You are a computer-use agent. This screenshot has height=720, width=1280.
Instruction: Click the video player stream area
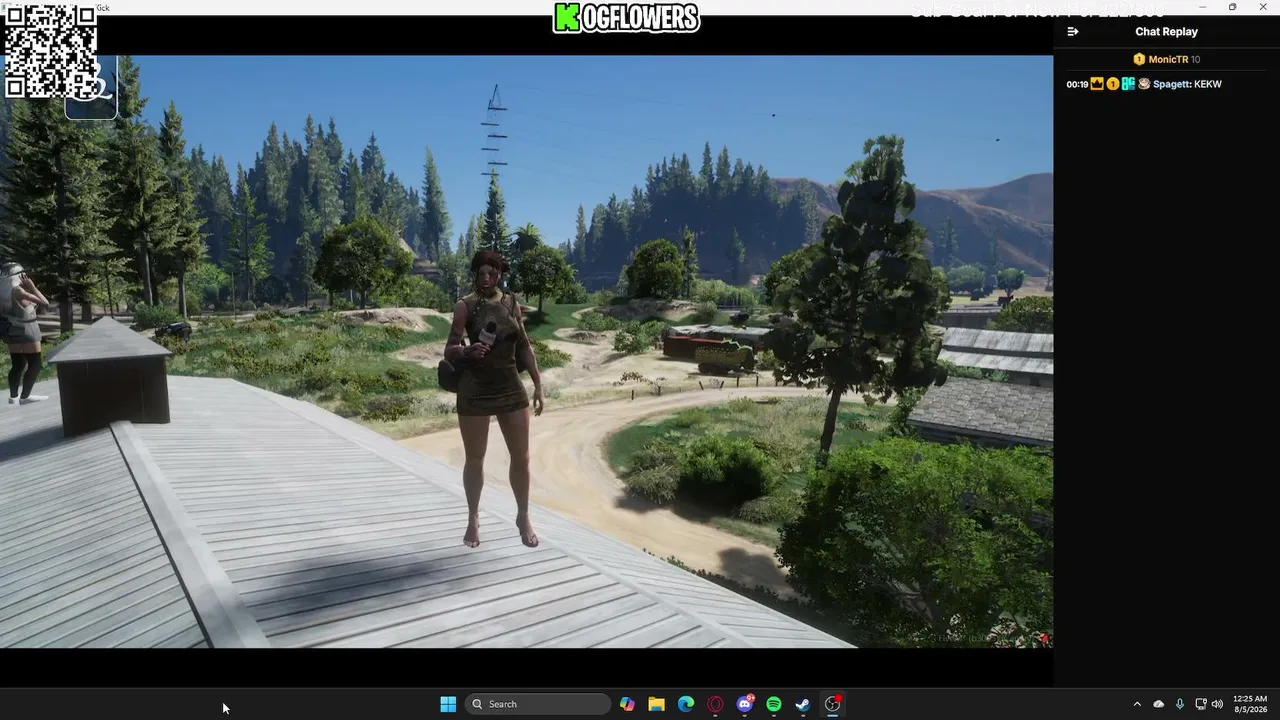click(x=526, y=351)
